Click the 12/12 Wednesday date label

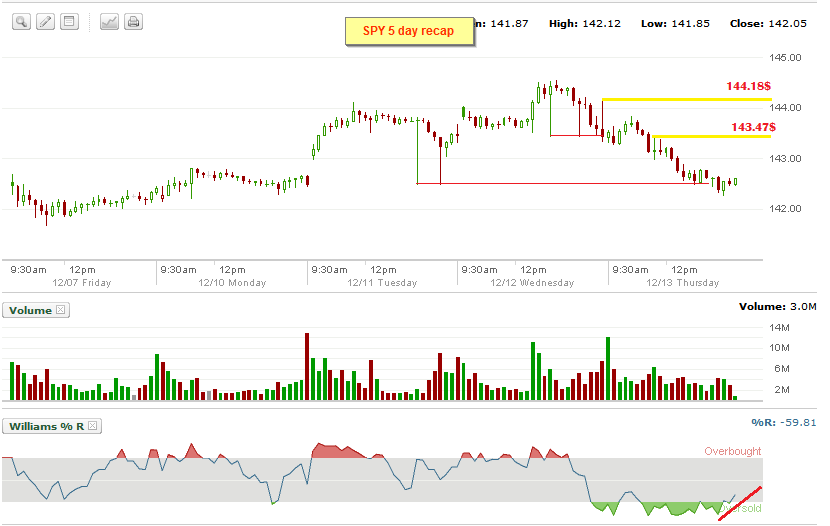point(532,283)
